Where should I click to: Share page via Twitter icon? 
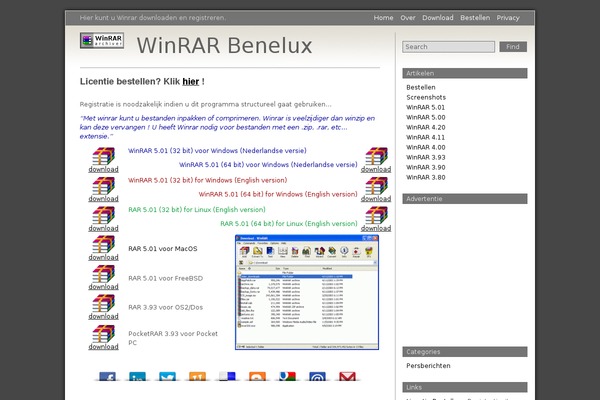(x=167, y=376)
